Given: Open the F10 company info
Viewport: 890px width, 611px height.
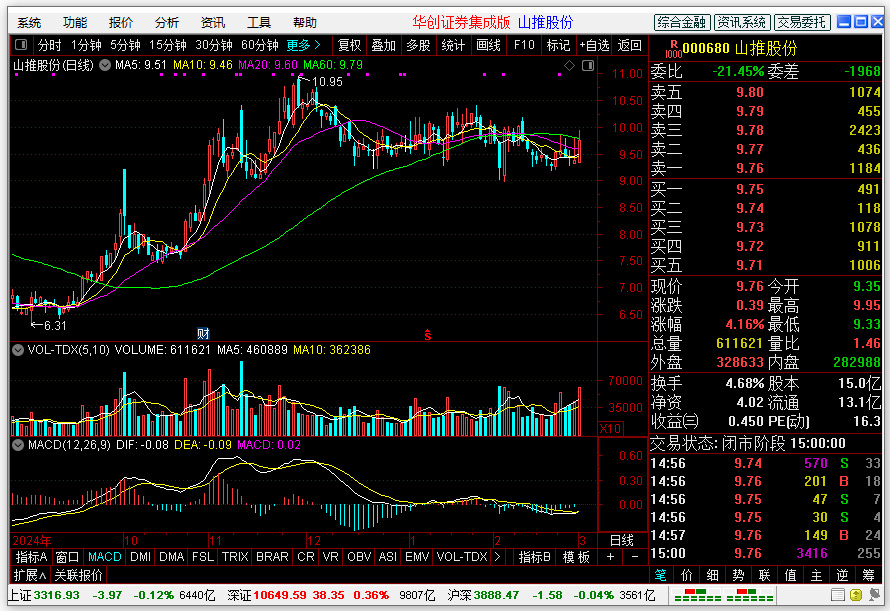Looking at the screenshot, I should 524,45.
